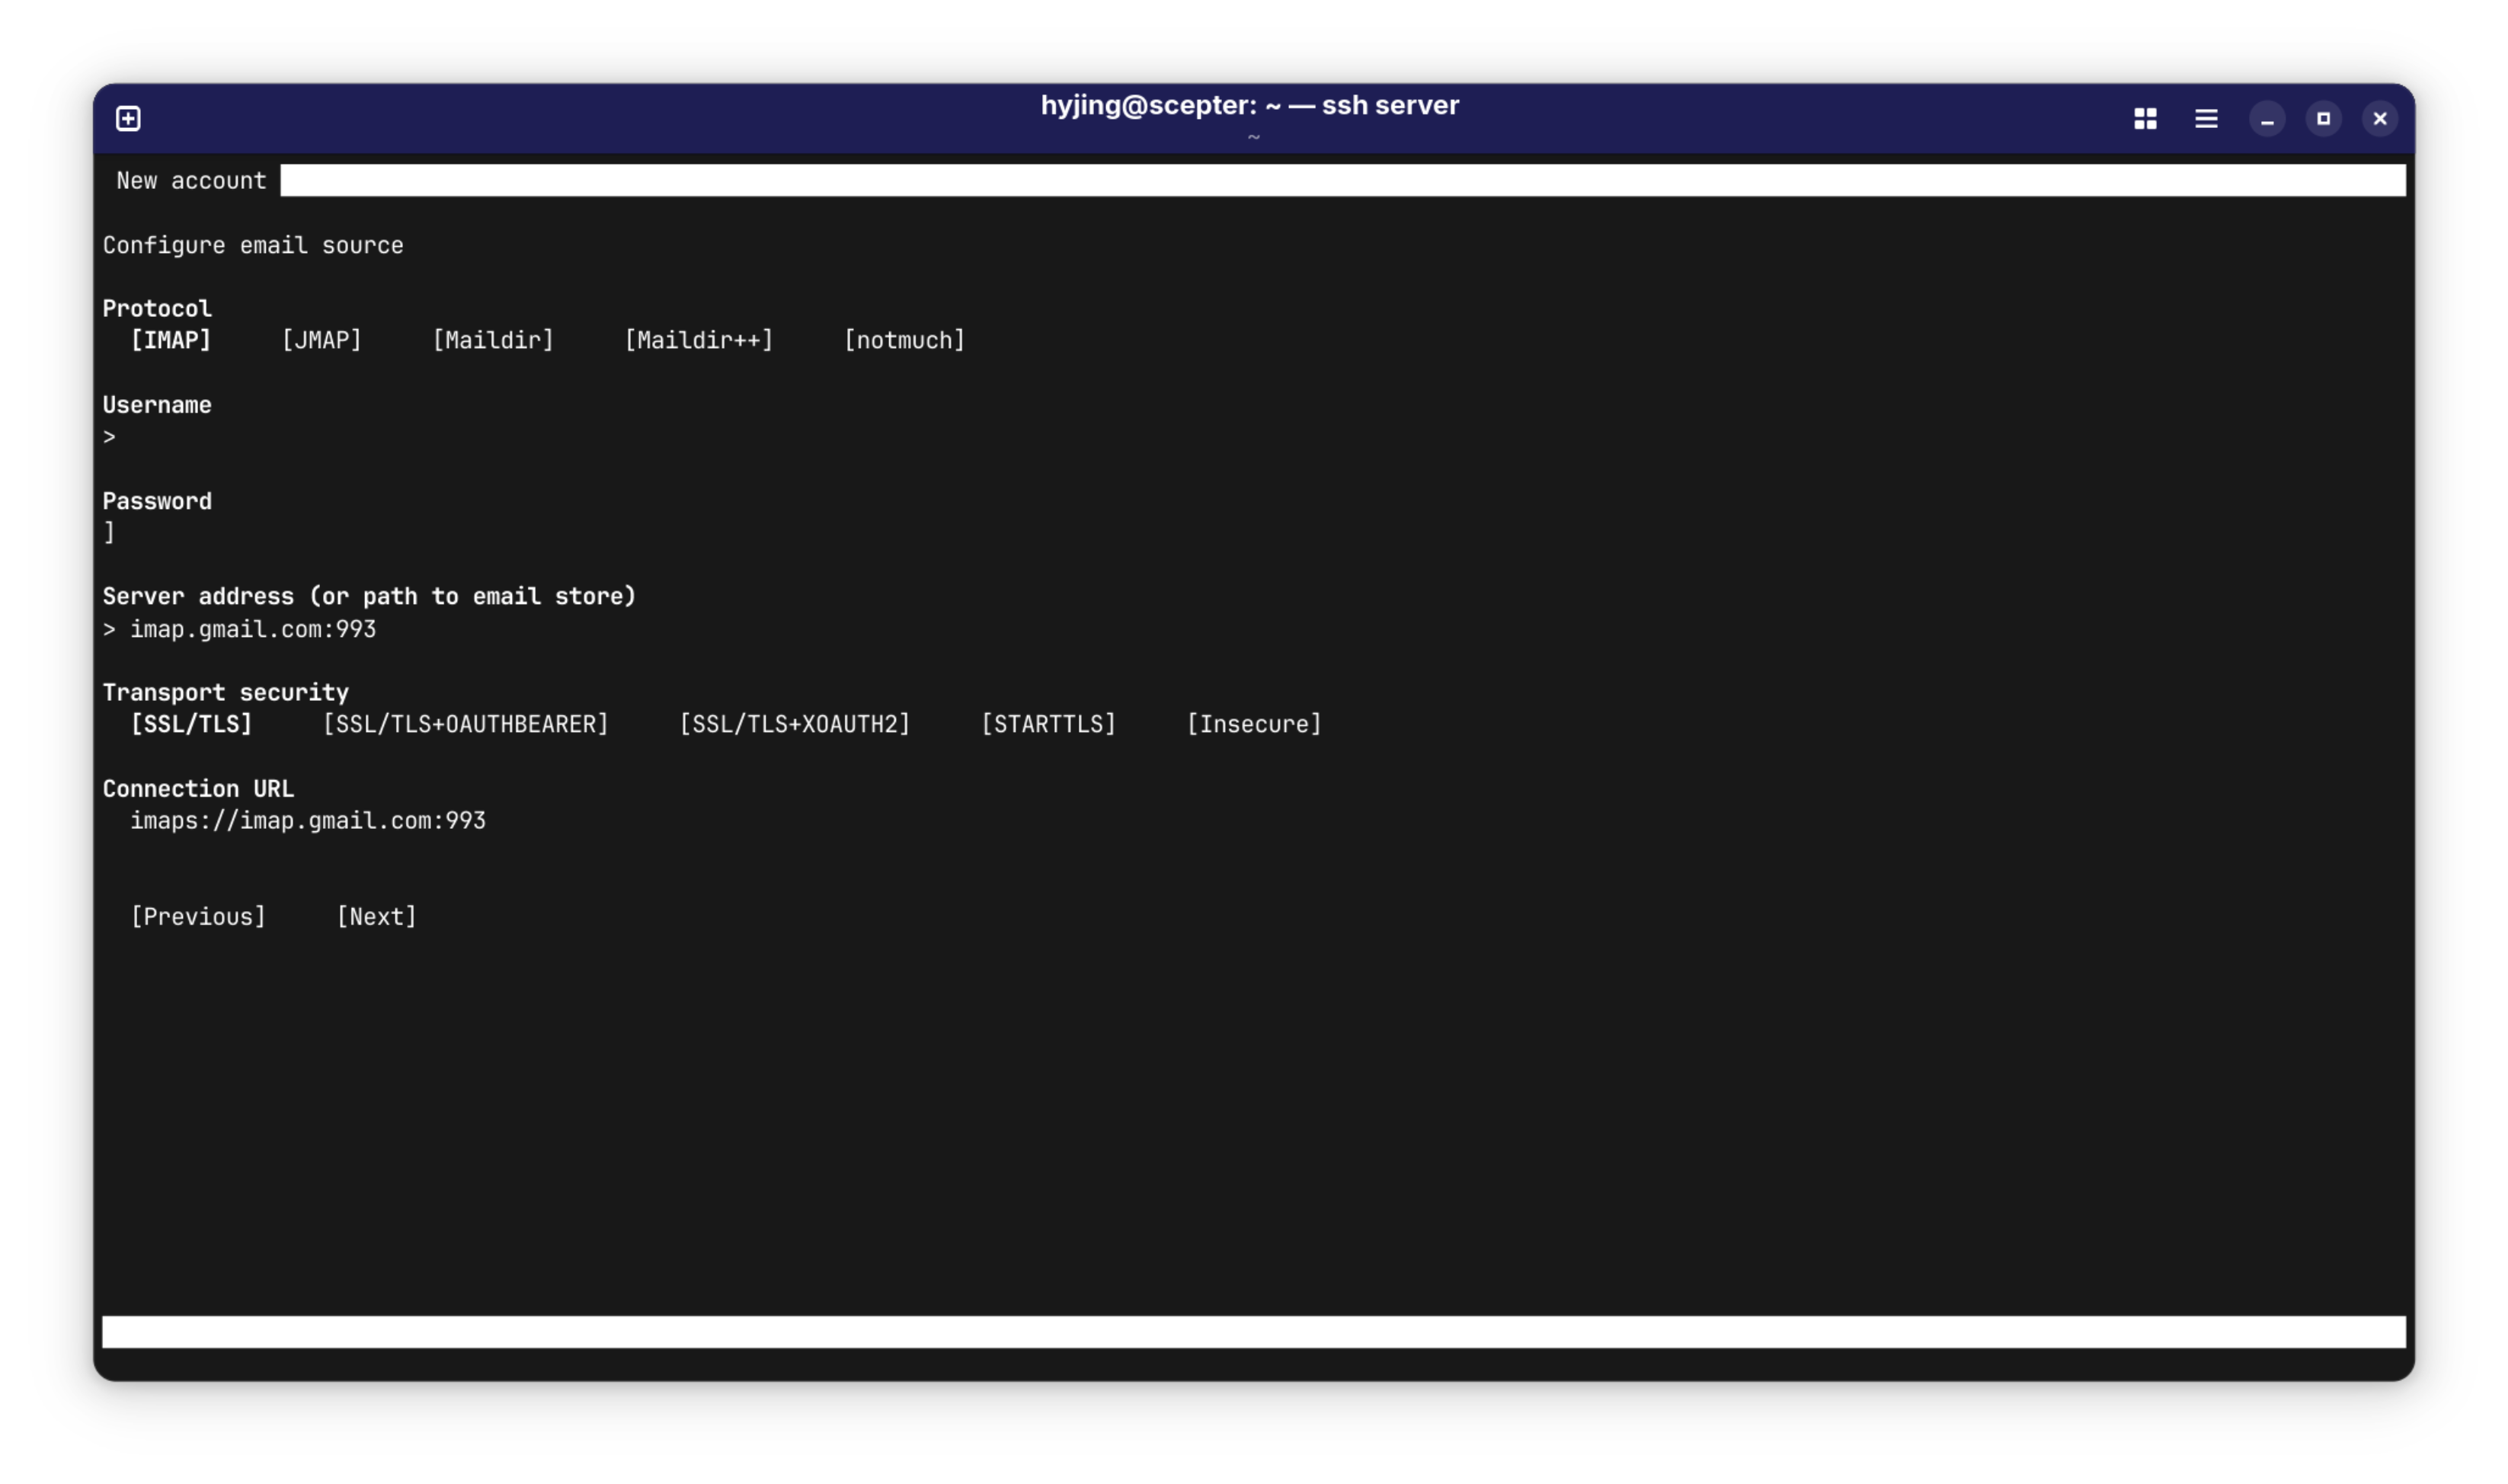Go to Previous configuration step
The image size is (2508, 1484).
click(x=198, y=916)
